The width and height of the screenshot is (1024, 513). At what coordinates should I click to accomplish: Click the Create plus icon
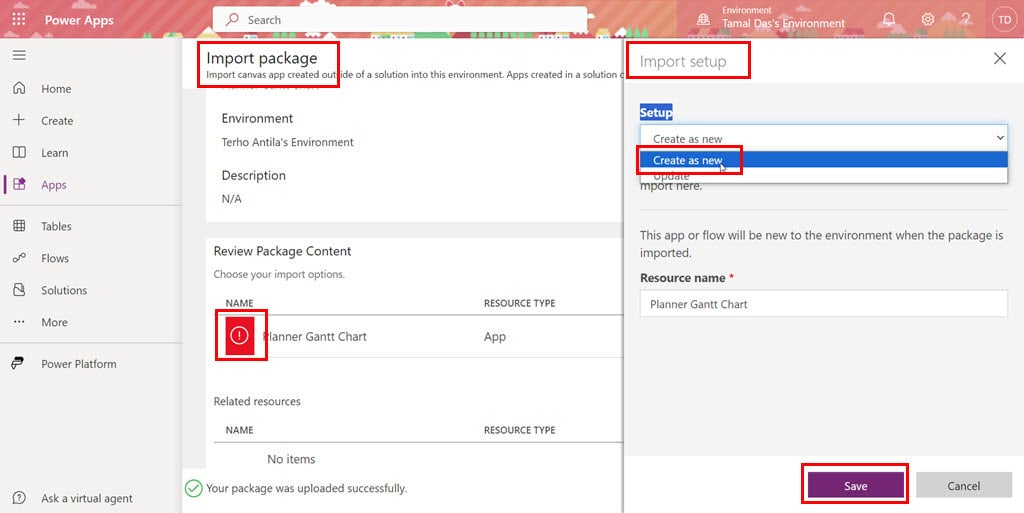point(19,120)
